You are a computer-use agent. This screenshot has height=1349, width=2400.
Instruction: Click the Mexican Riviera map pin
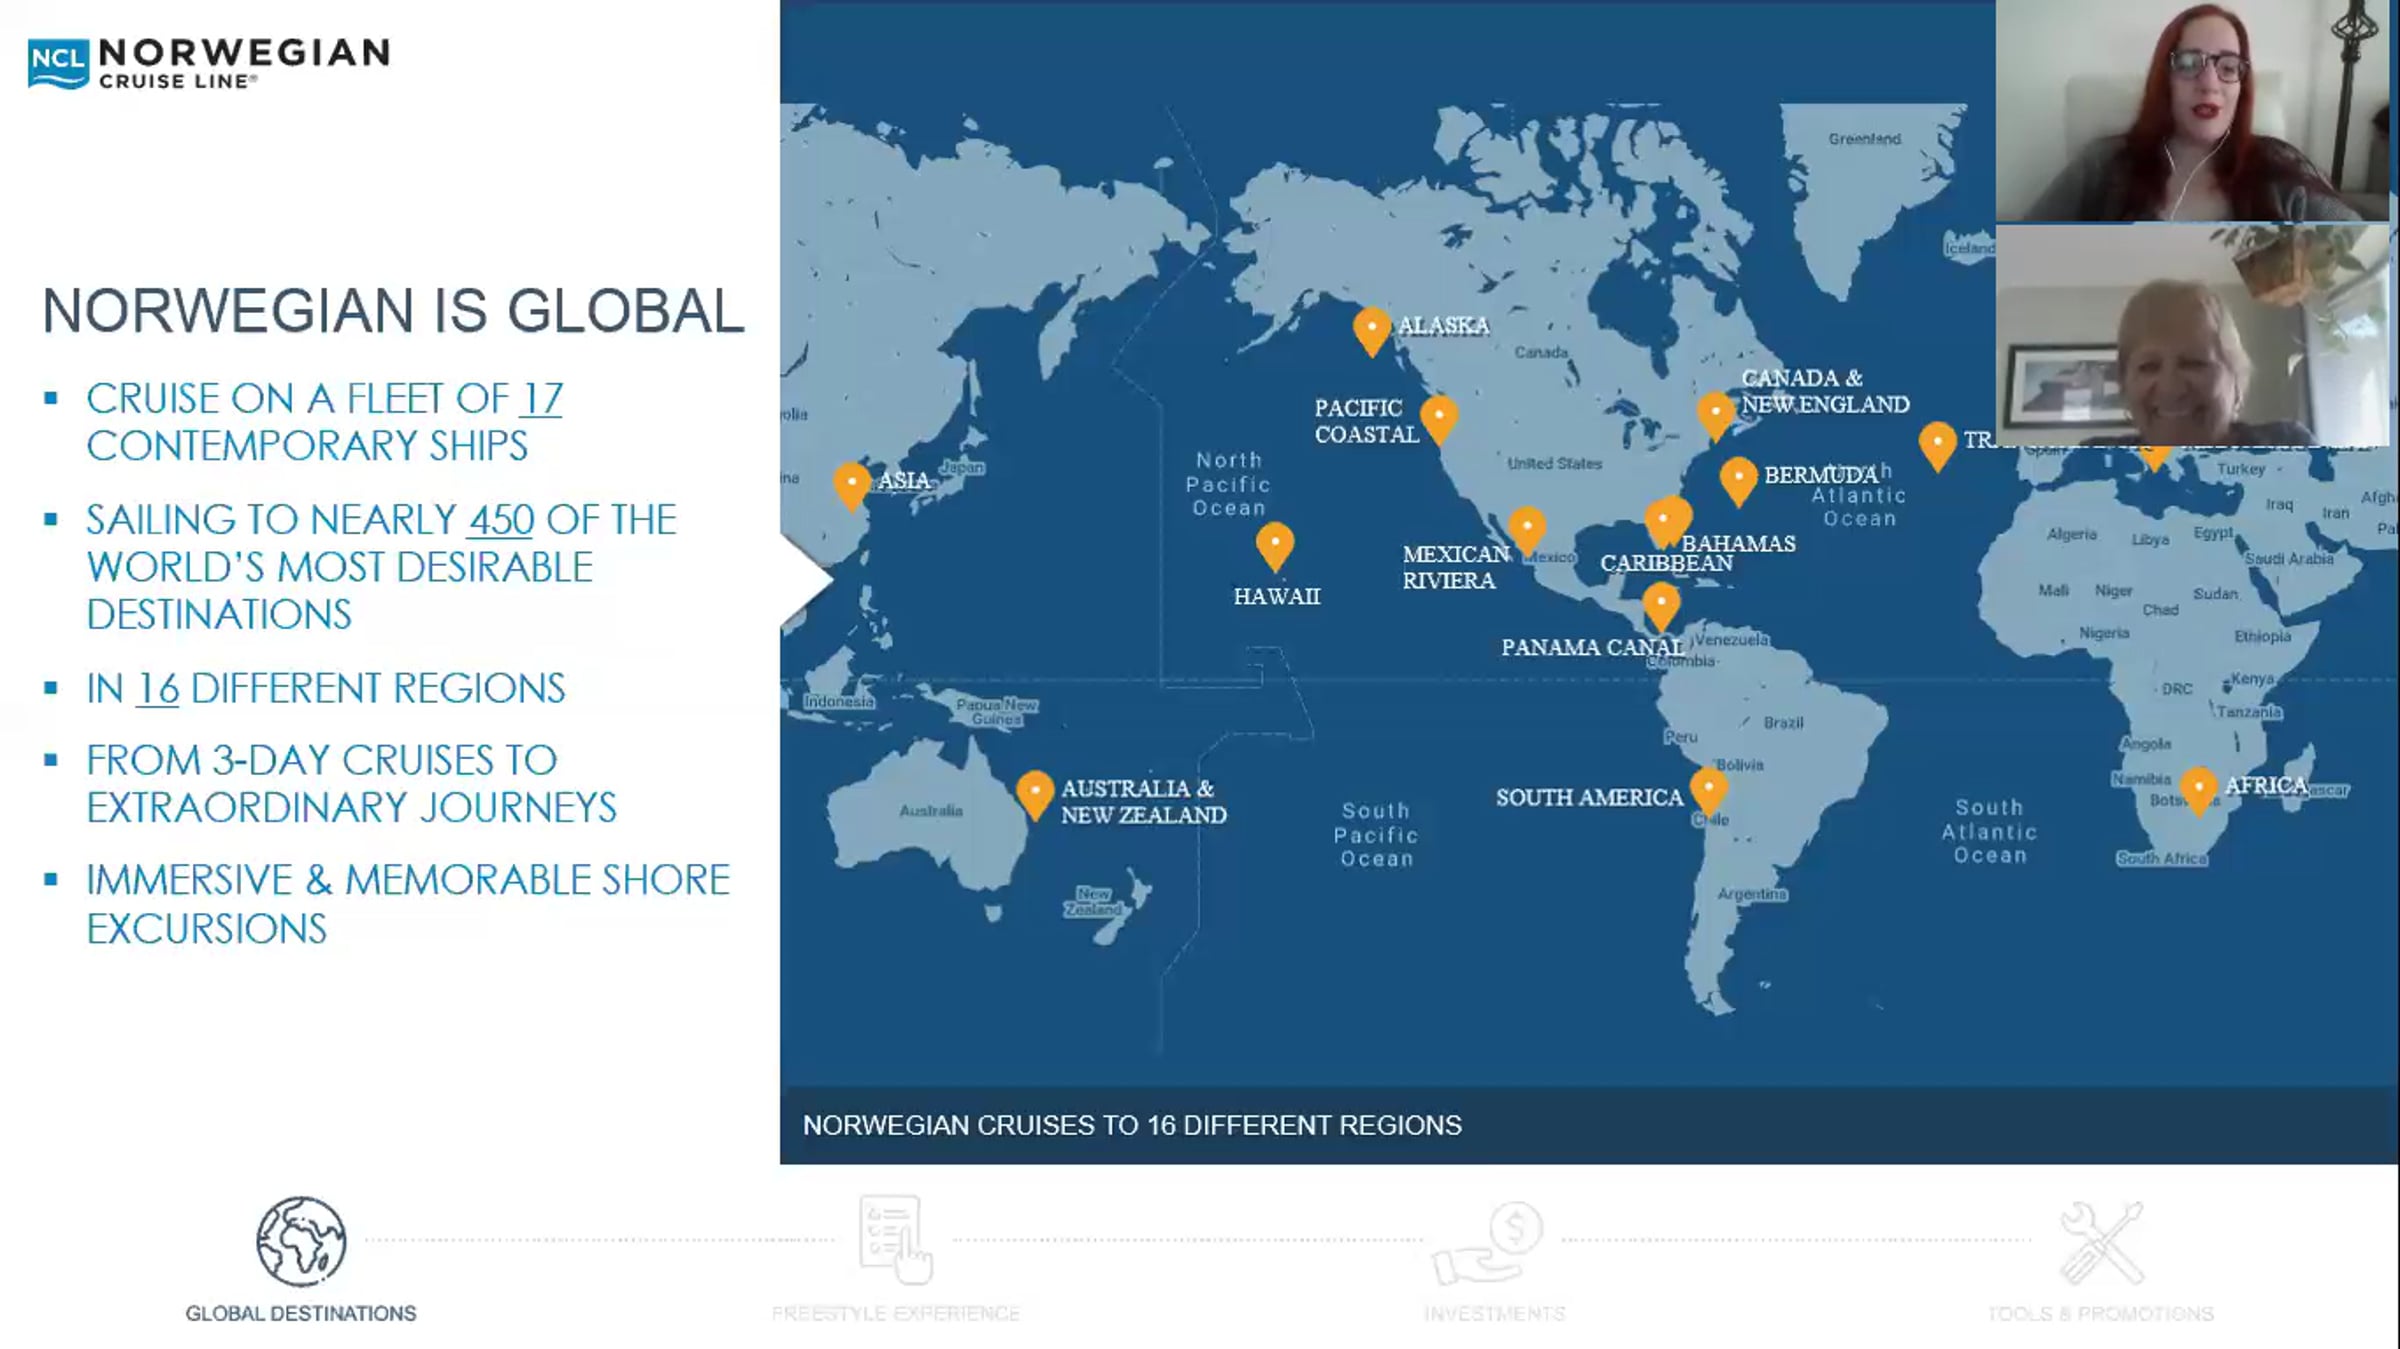tap(1527, 531)
